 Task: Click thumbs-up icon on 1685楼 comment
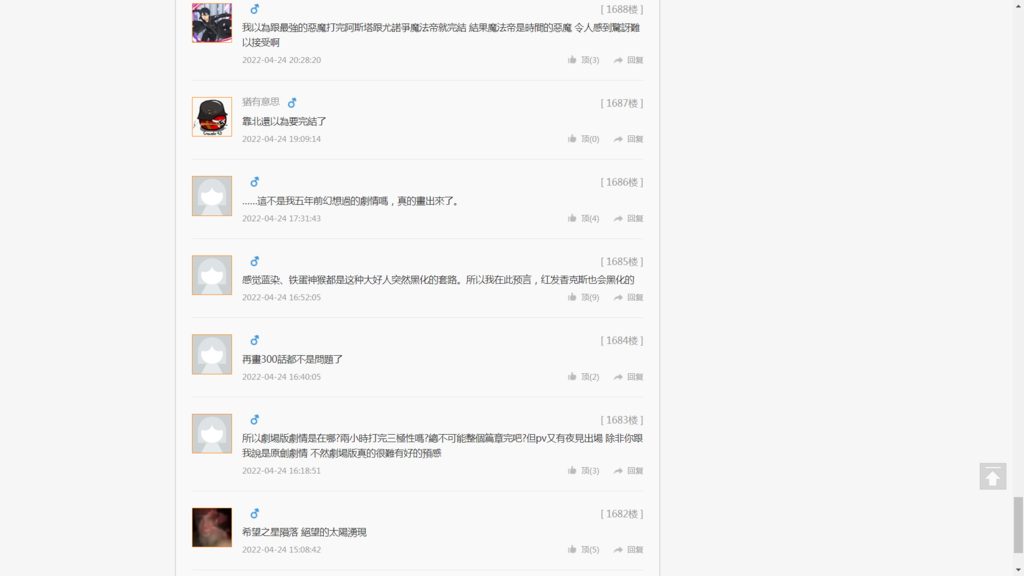tap(571, 297)
